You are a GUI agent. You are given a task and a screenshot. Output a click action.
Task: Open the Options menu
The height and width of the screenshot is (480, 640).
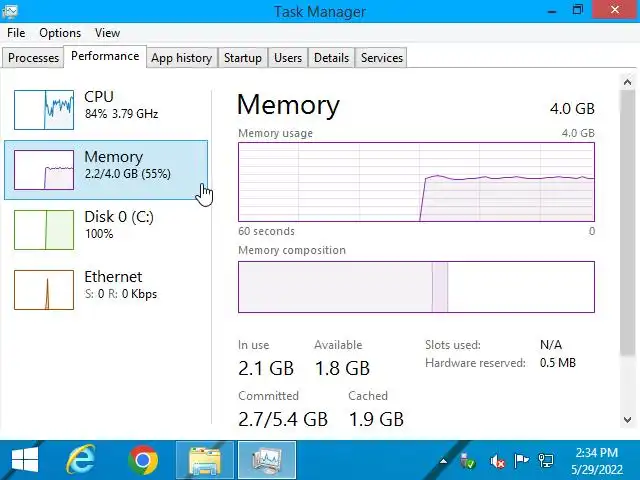pyautogui.click(x=60, y=33)
